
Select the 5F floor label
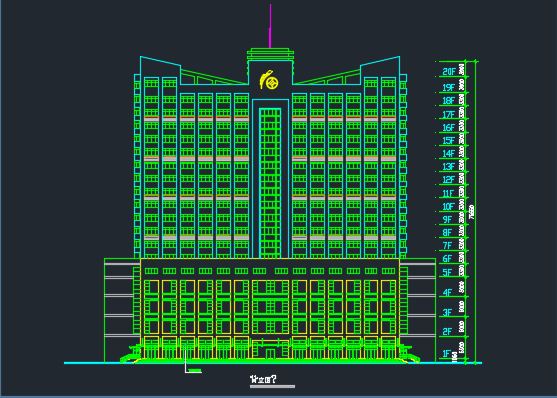coord(447,273)
